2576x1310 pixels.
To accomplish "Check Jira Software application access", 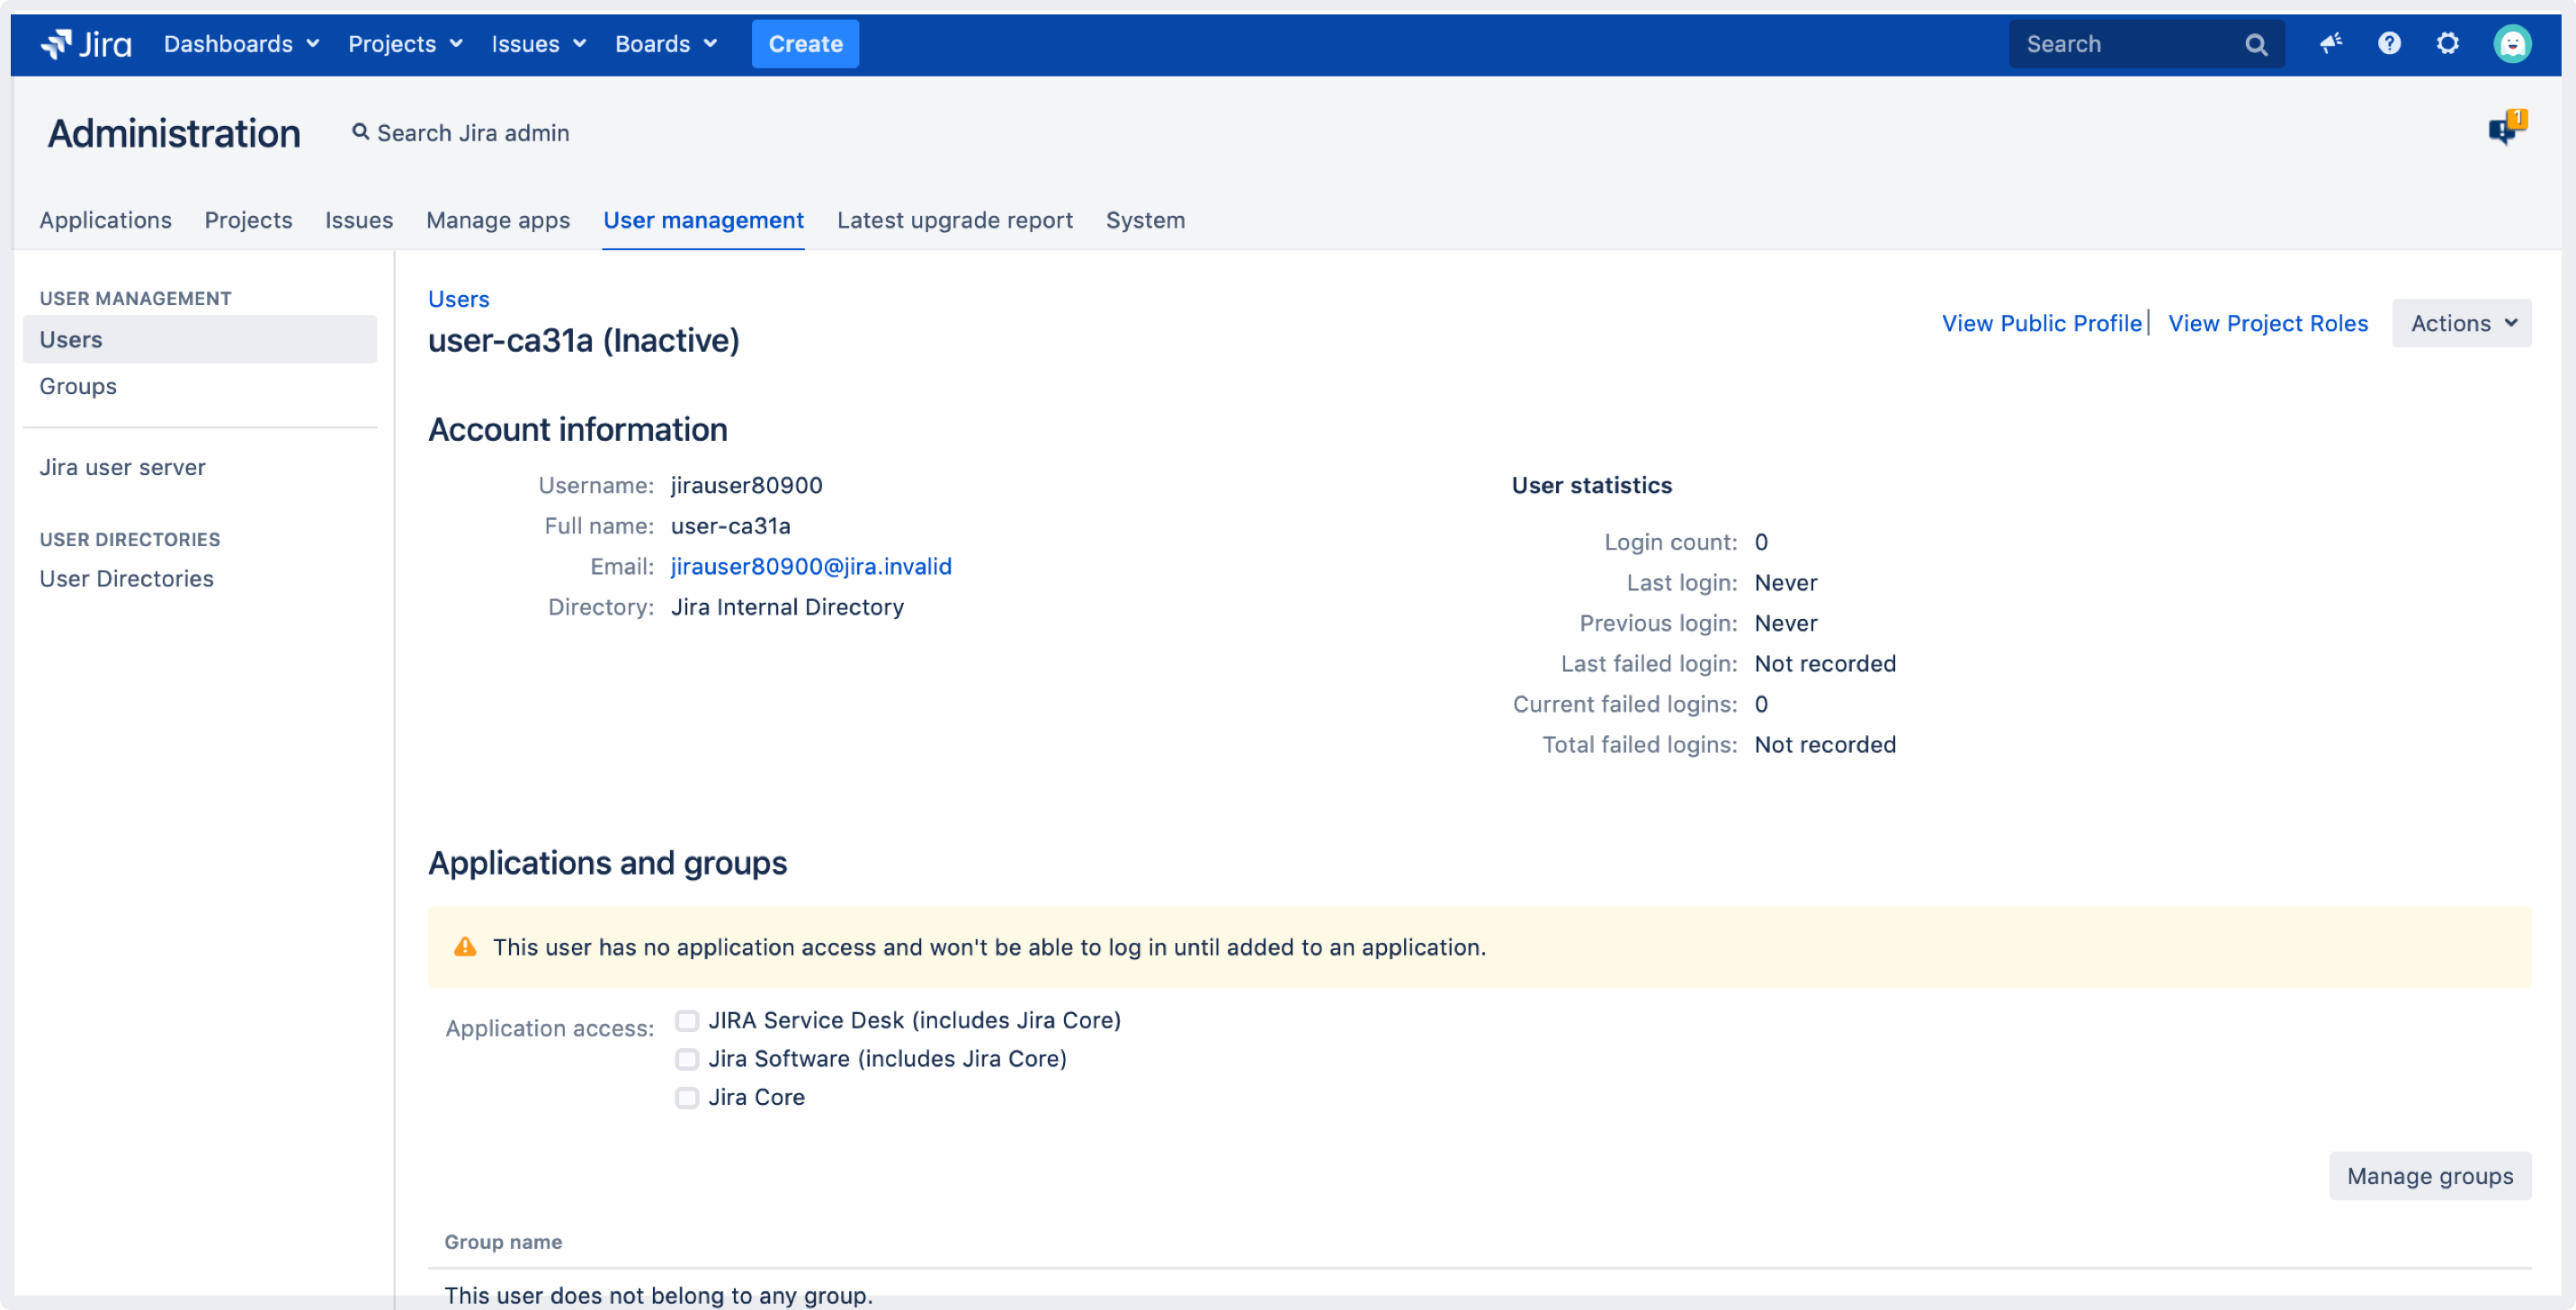I will [x=687, y=1059].
